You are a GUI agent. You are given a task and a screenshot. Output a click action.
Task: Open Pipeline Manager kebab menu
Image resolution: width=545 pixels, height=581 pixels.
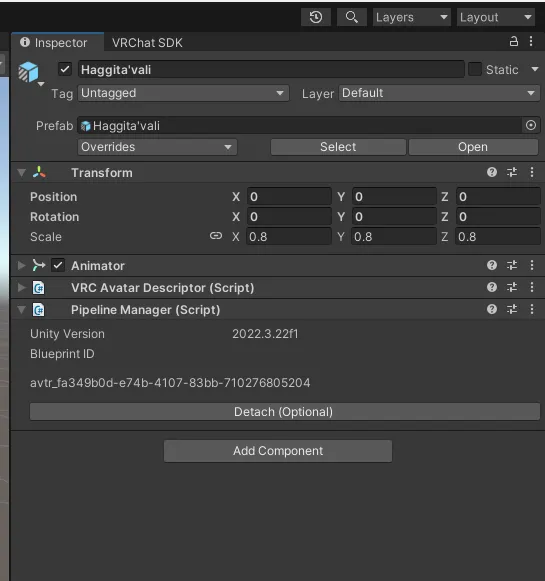532,309
